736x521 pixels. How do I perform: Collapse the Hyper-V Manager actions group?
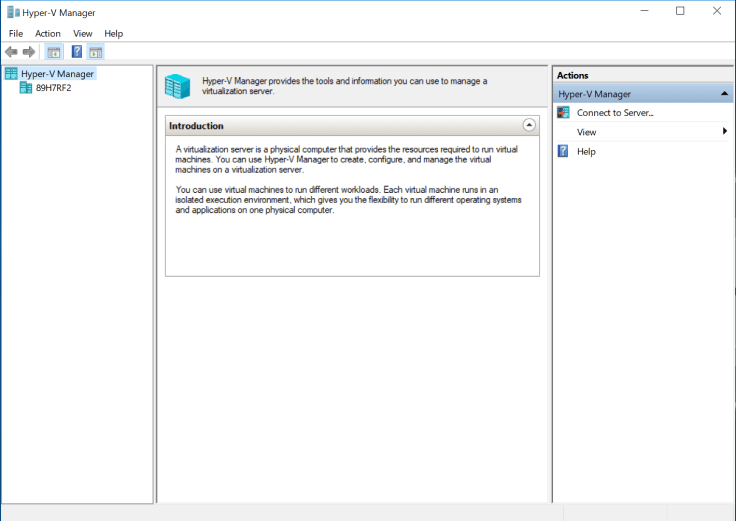tap(723, 94)
